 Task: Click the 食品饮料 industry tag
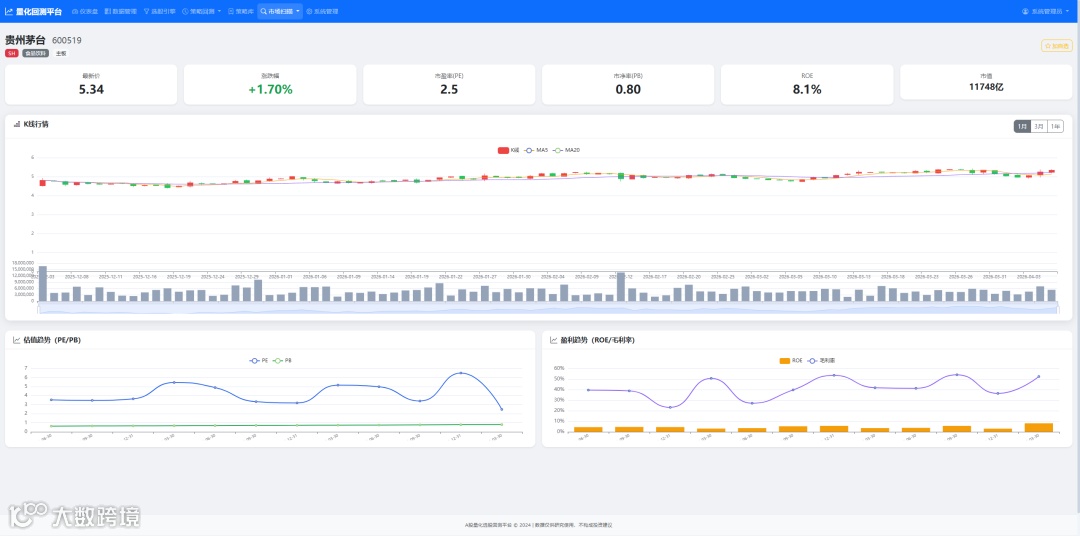35,53
